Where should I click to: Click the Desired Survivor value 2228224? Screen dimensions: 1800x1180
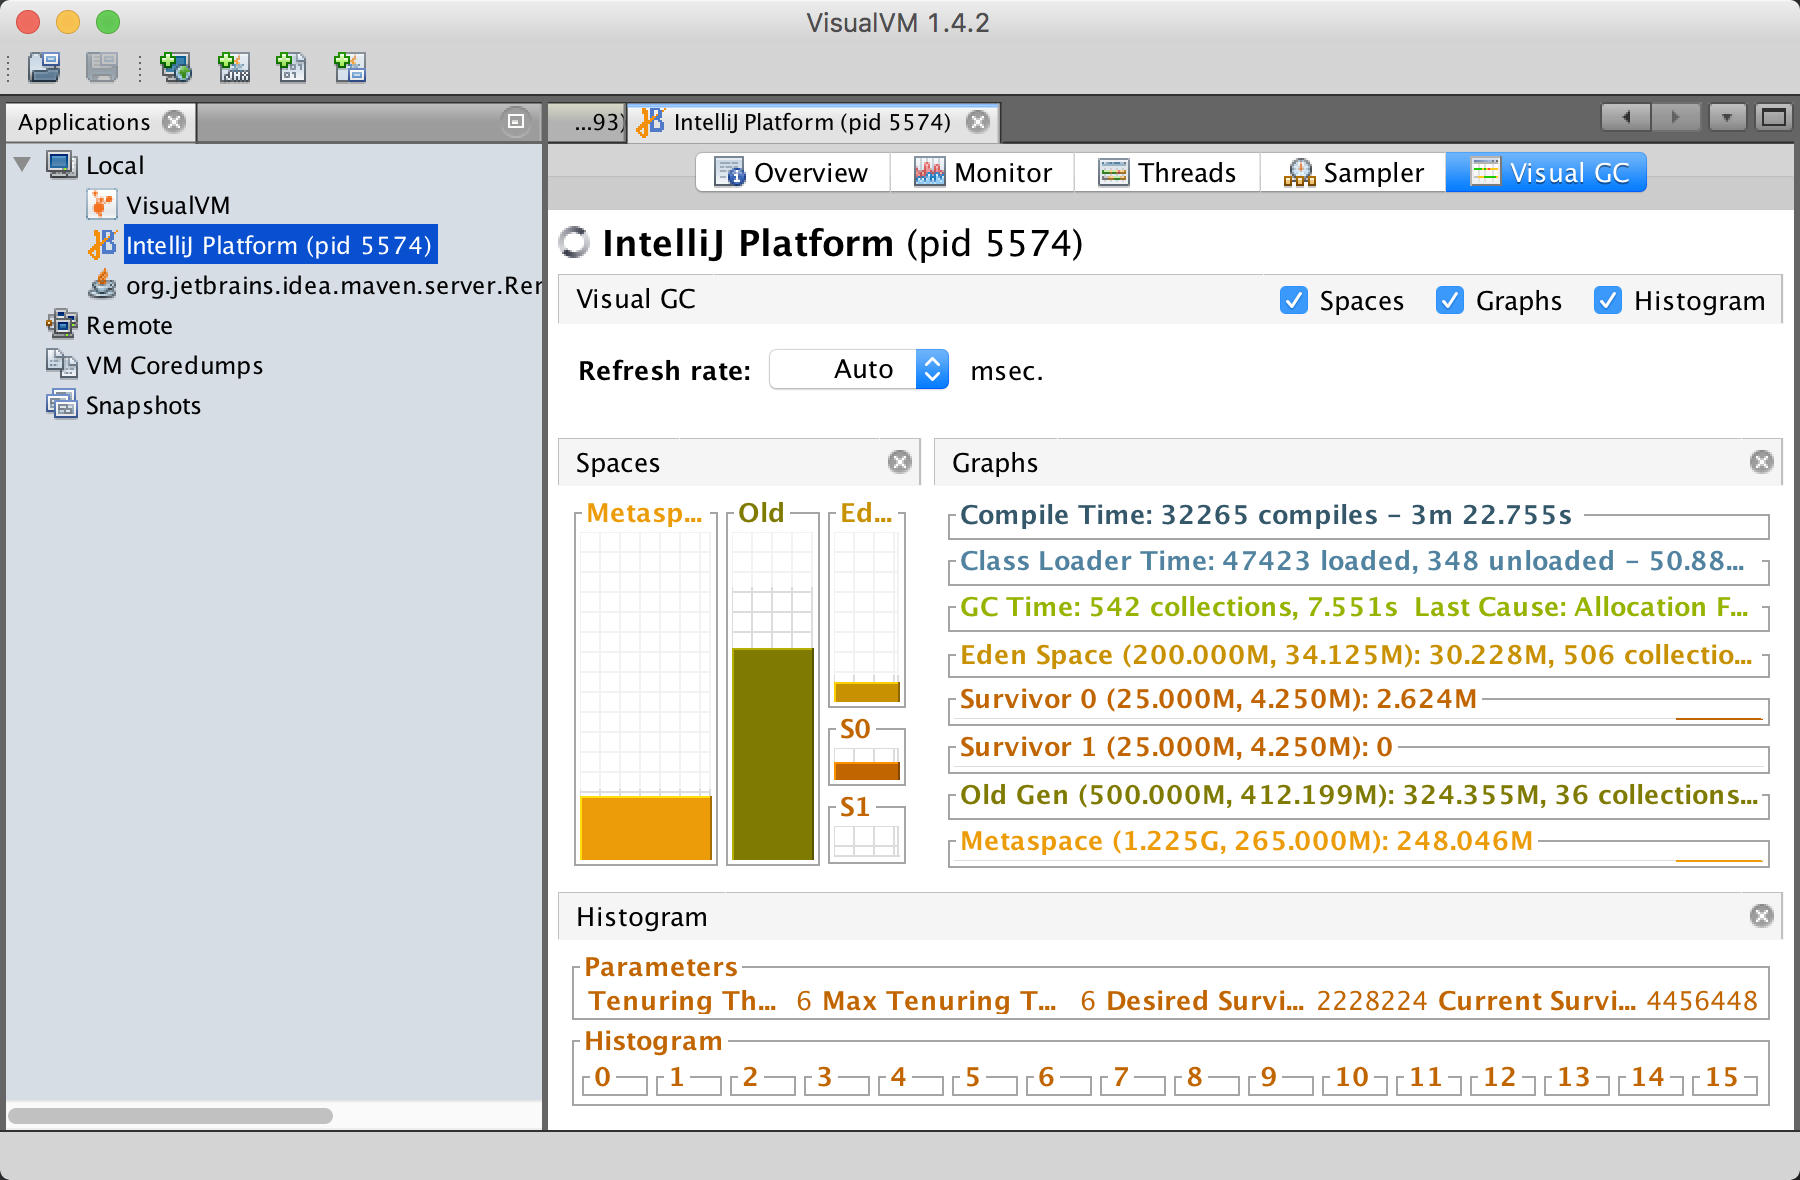coord(1373,1000)
